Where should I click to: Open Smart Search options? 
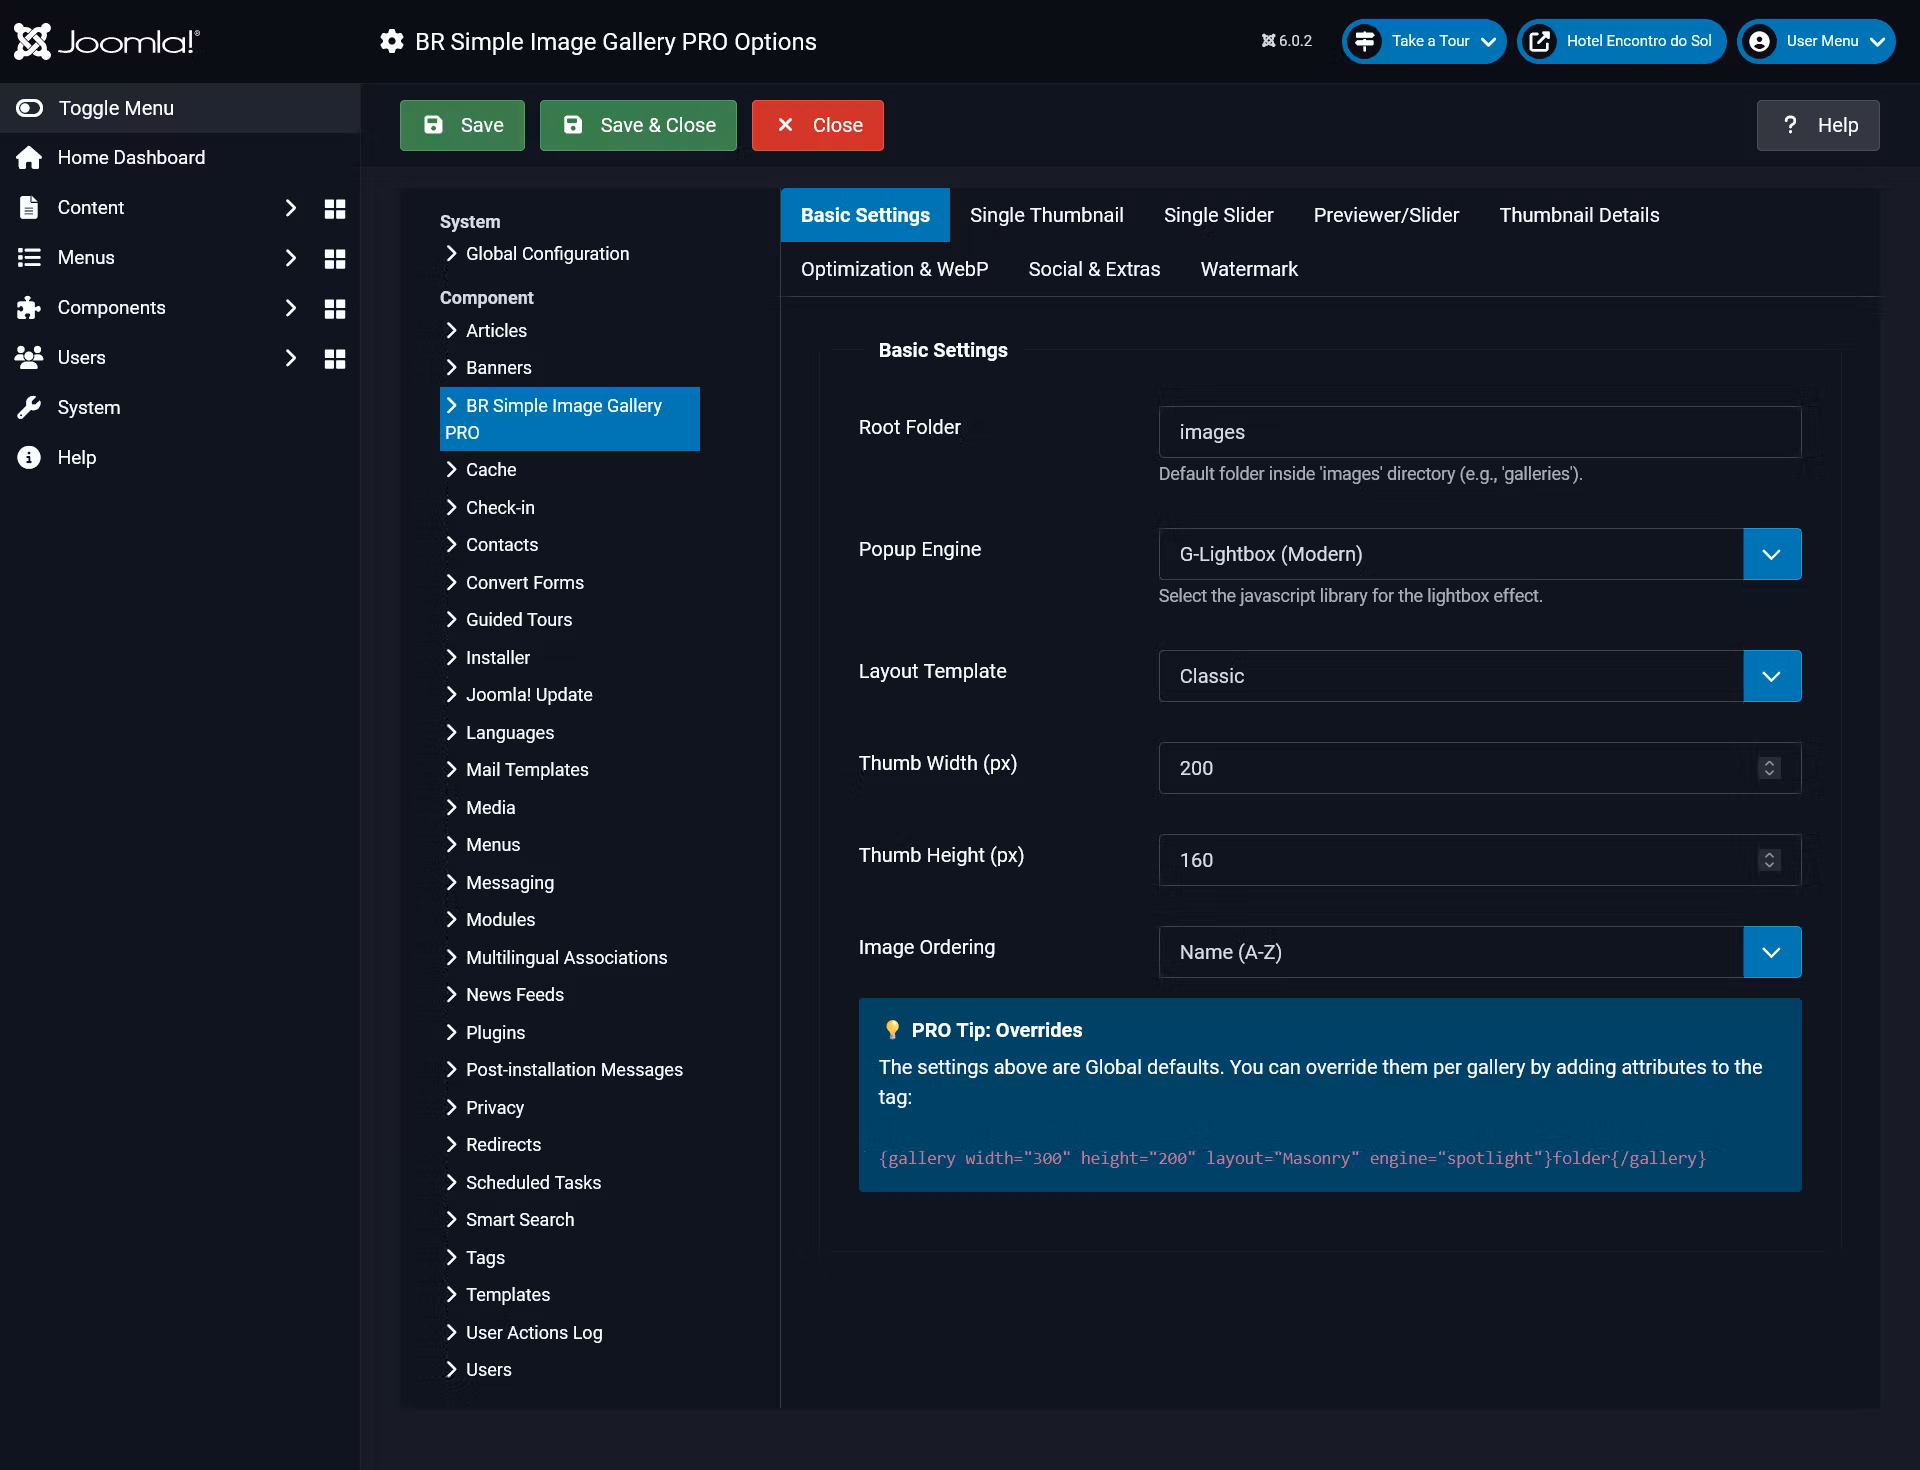coord(510,1220)
